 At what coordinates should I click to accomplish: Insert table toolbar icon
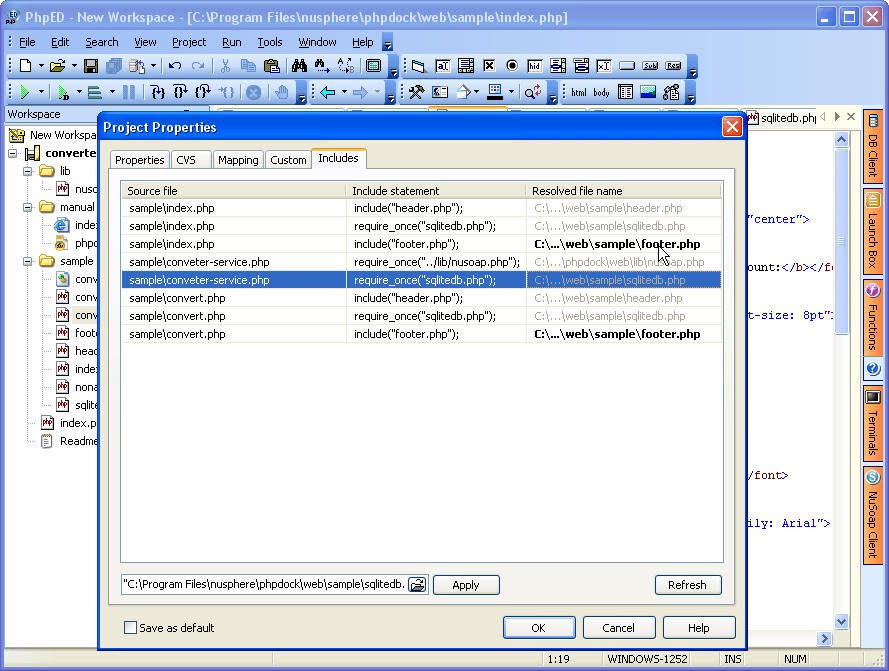pyautogui.click(x=625, y=92)
